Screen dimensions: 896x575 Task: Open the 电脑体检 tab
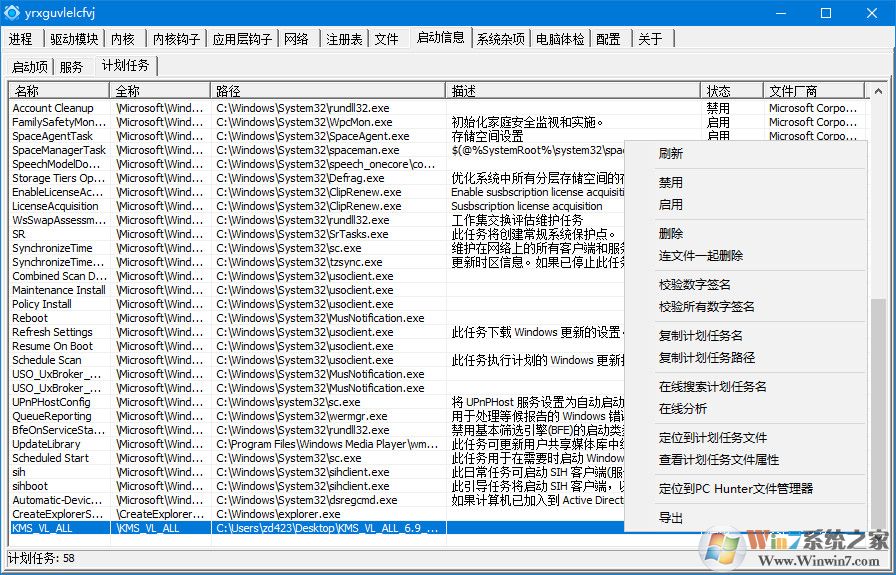pos(560,39)
